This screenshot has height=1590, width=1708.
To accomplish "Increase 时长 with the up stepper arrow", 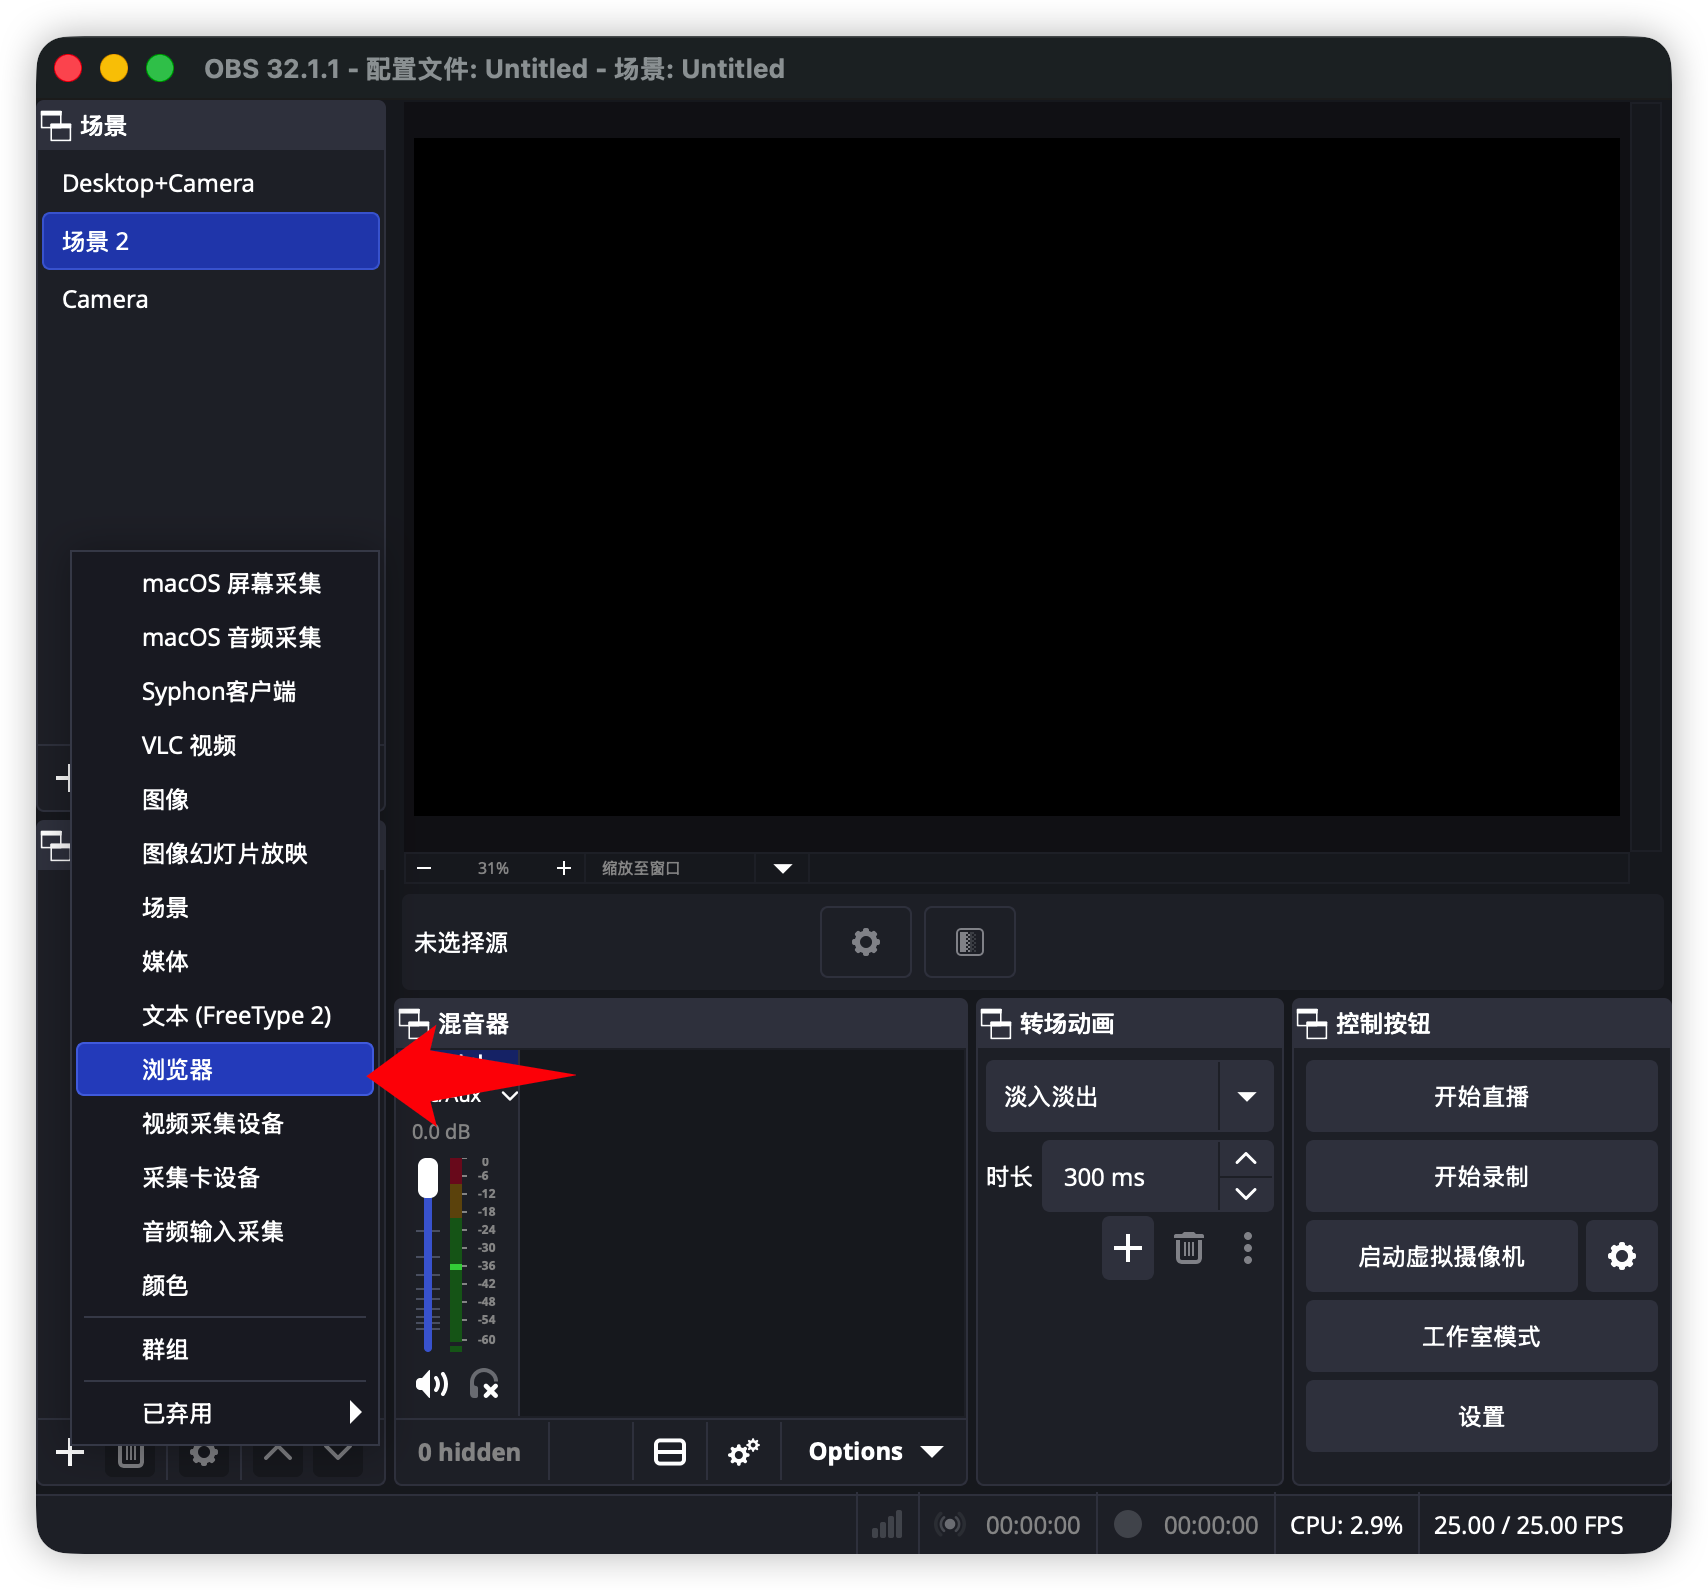I will click(x=1245, y=1158).
